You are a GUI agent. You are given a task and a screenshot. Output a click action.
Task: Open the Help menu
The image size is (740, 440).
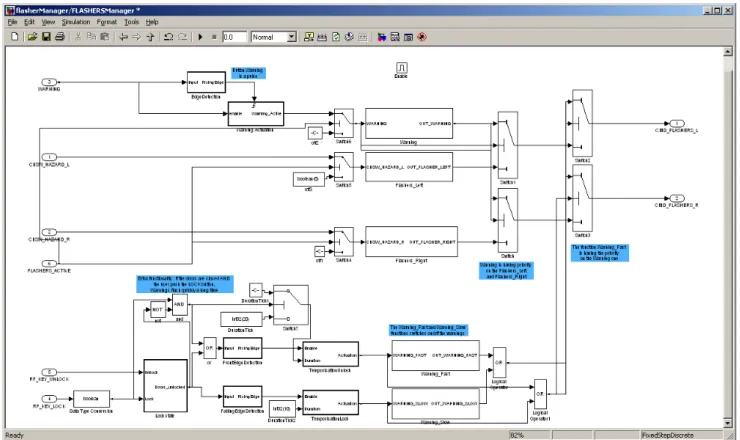click(152, 22)
